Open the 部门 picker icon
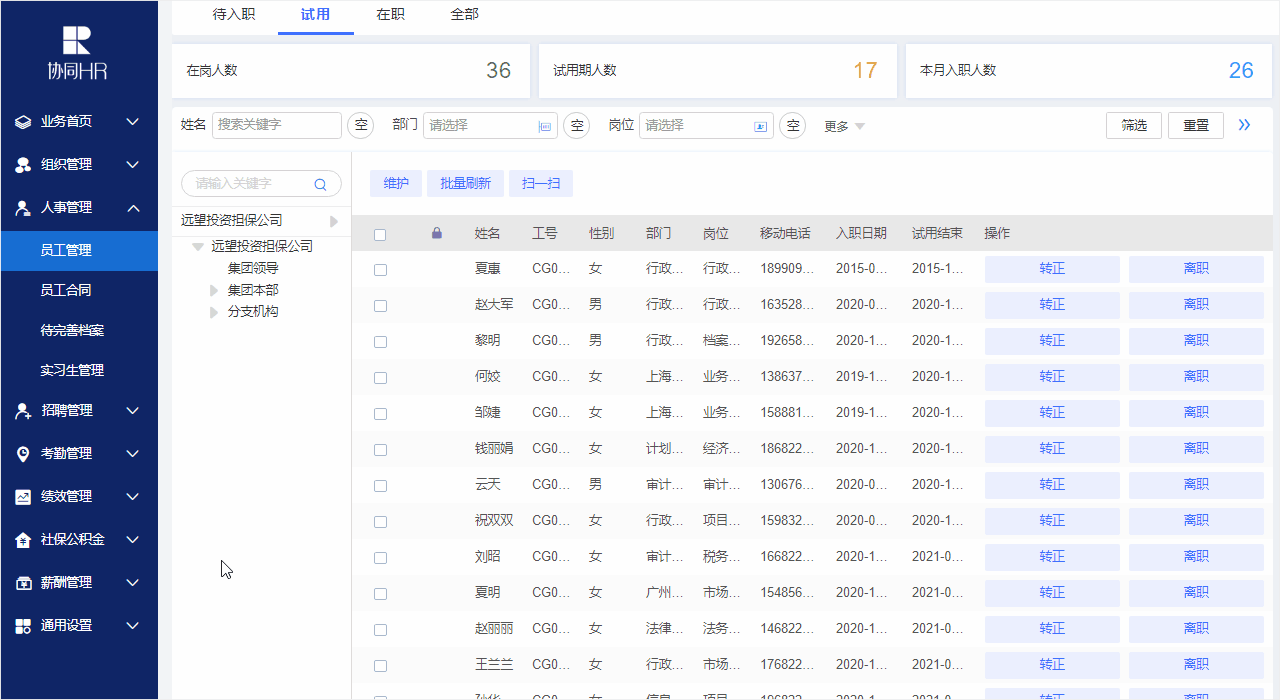 (545, 126)
